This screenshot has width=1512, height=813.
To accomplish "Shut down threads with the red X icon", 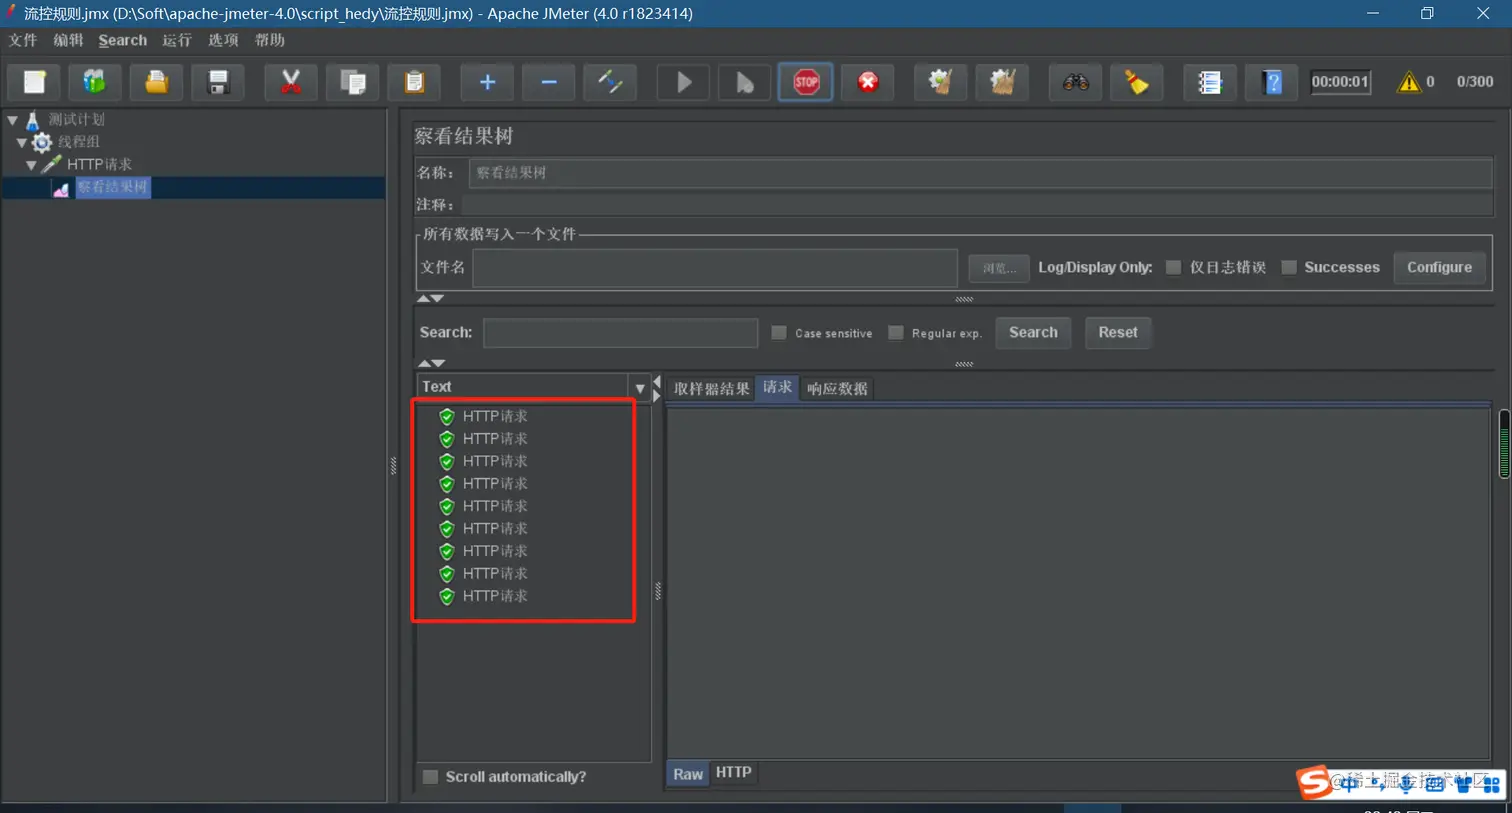I will pyautogui.click(x=868, y=82).
